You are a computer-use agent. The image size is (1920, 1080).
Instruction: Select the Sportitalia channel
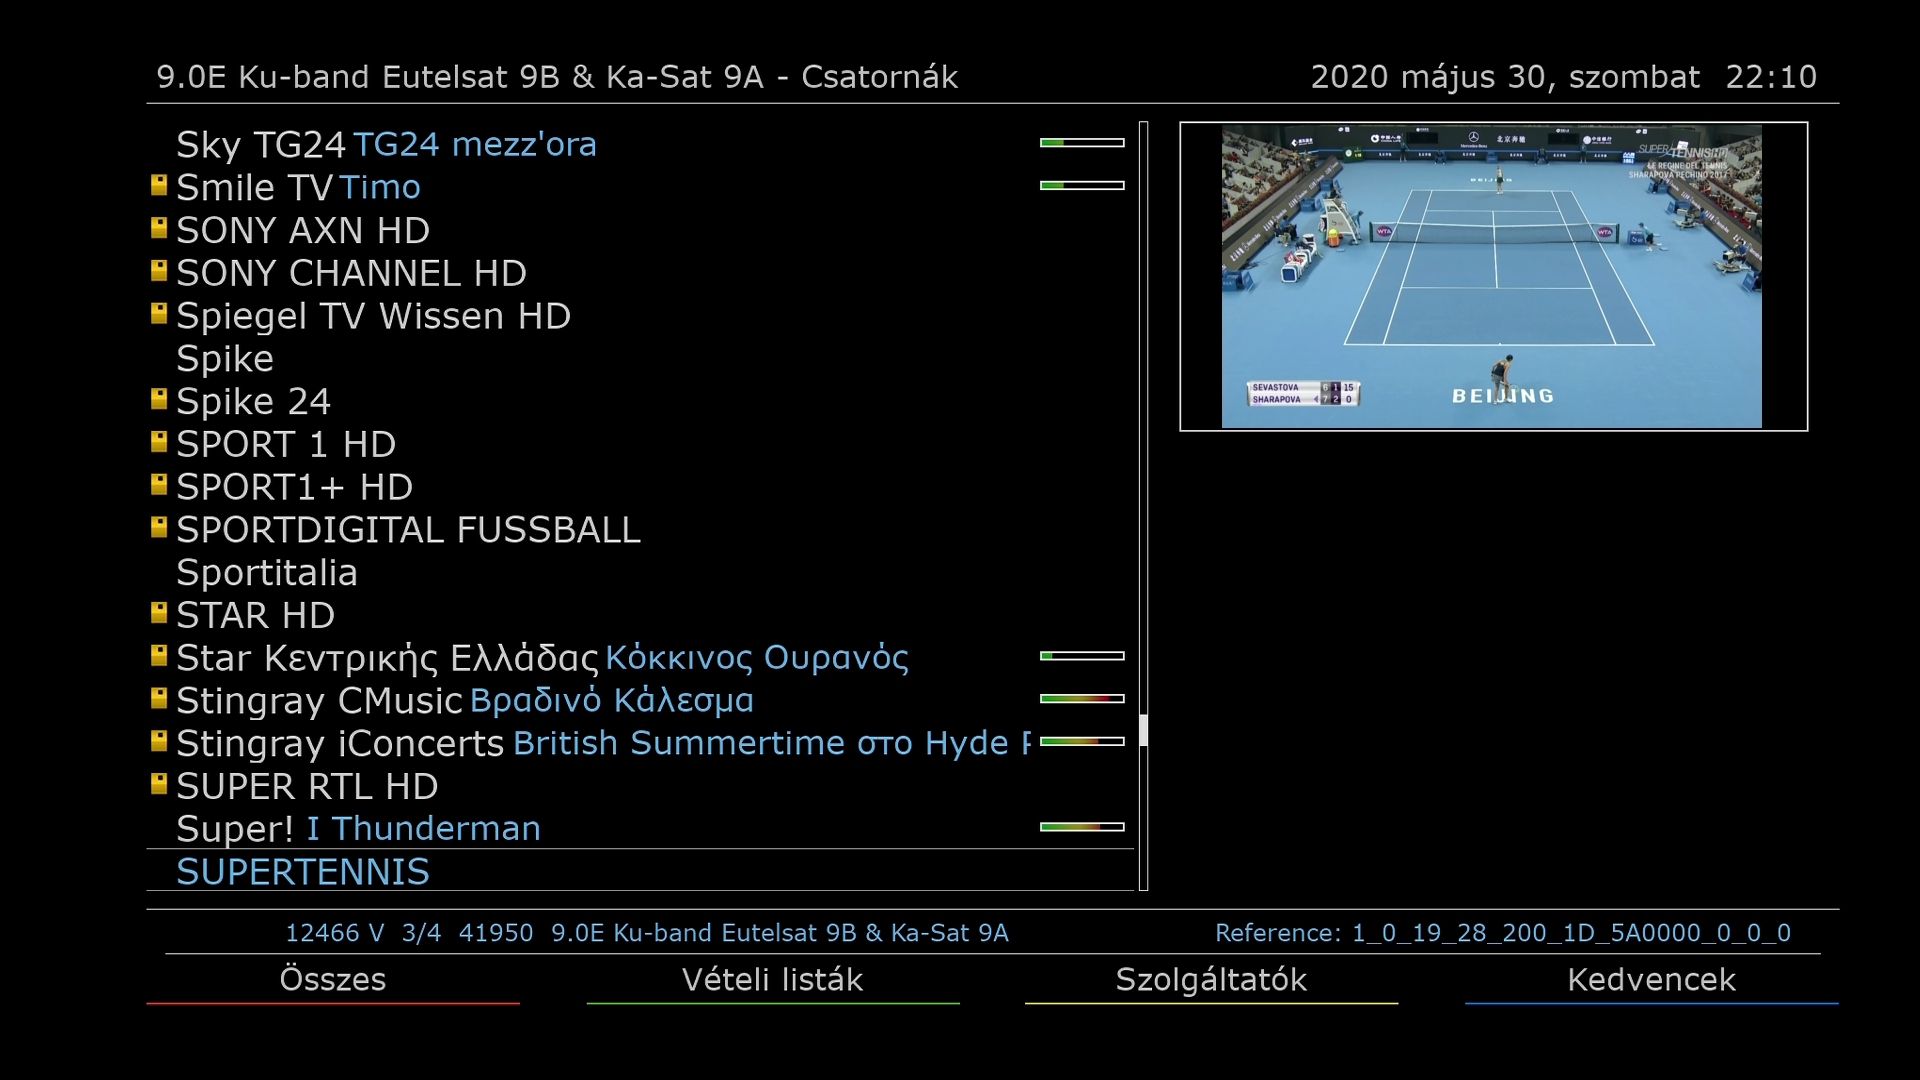(640, 572)
